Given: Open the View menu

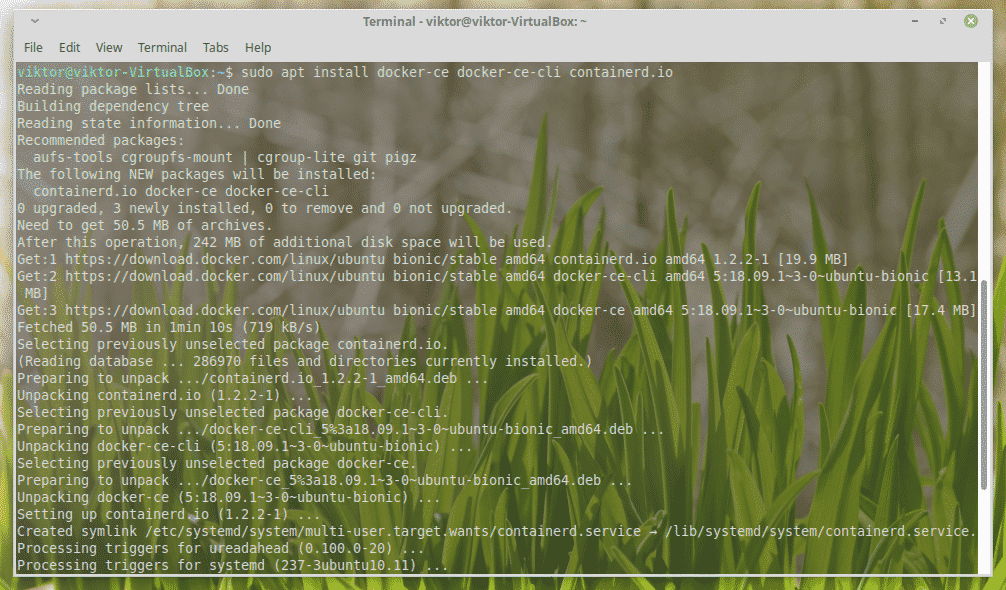Looking at the screenshot, I should point(109,47).
